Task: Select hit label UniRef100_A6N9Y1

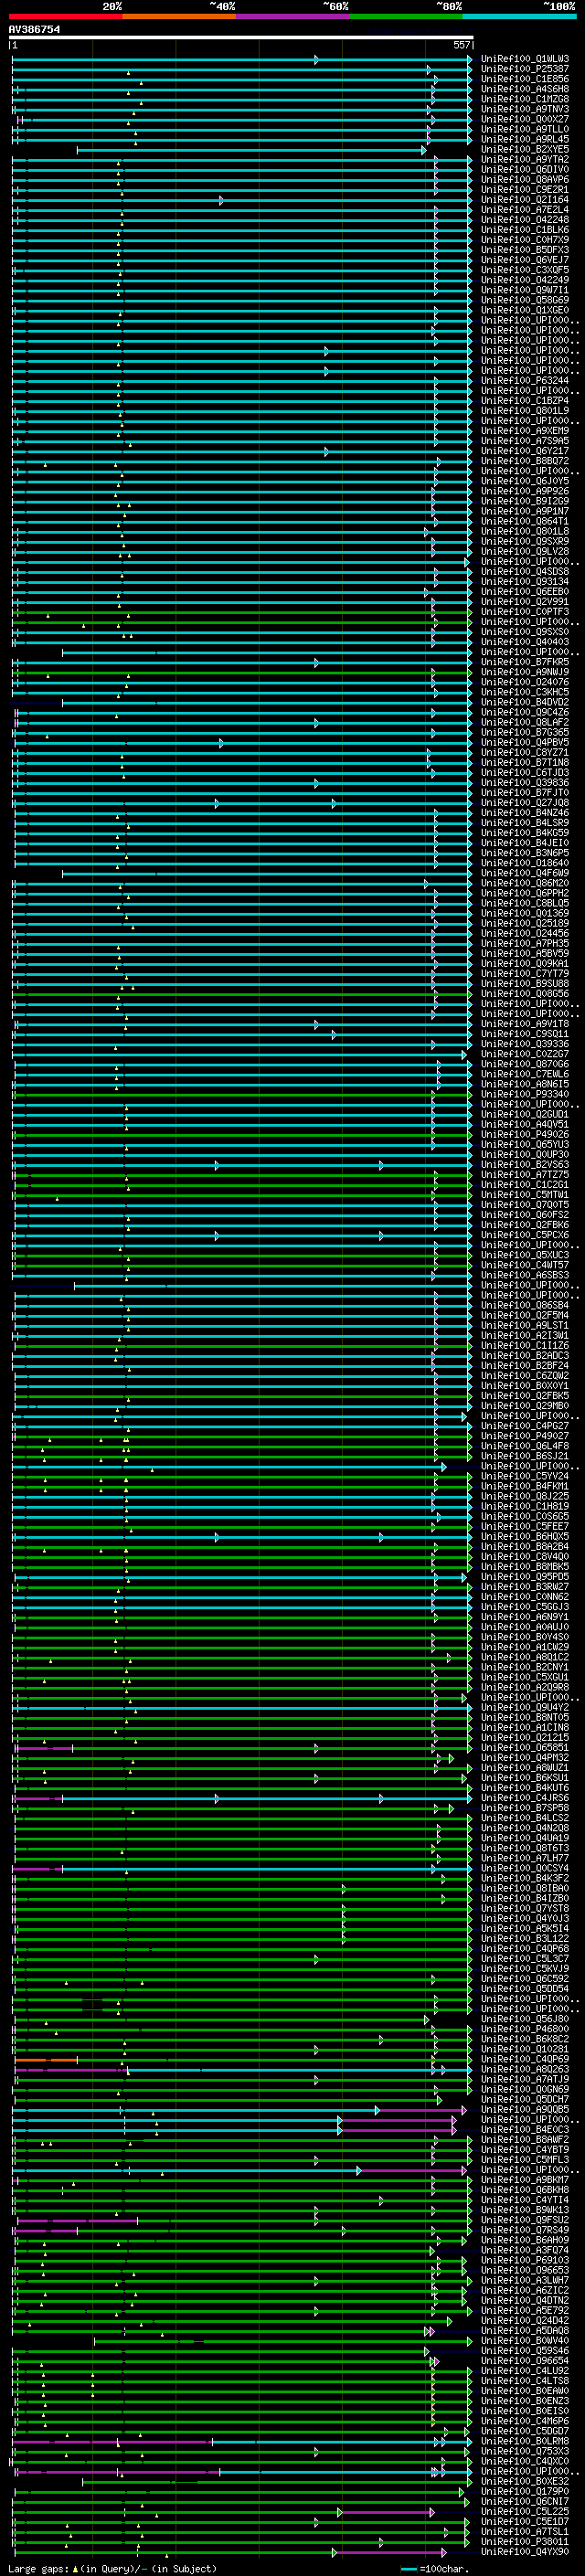Action: (x=525, y=1617)
